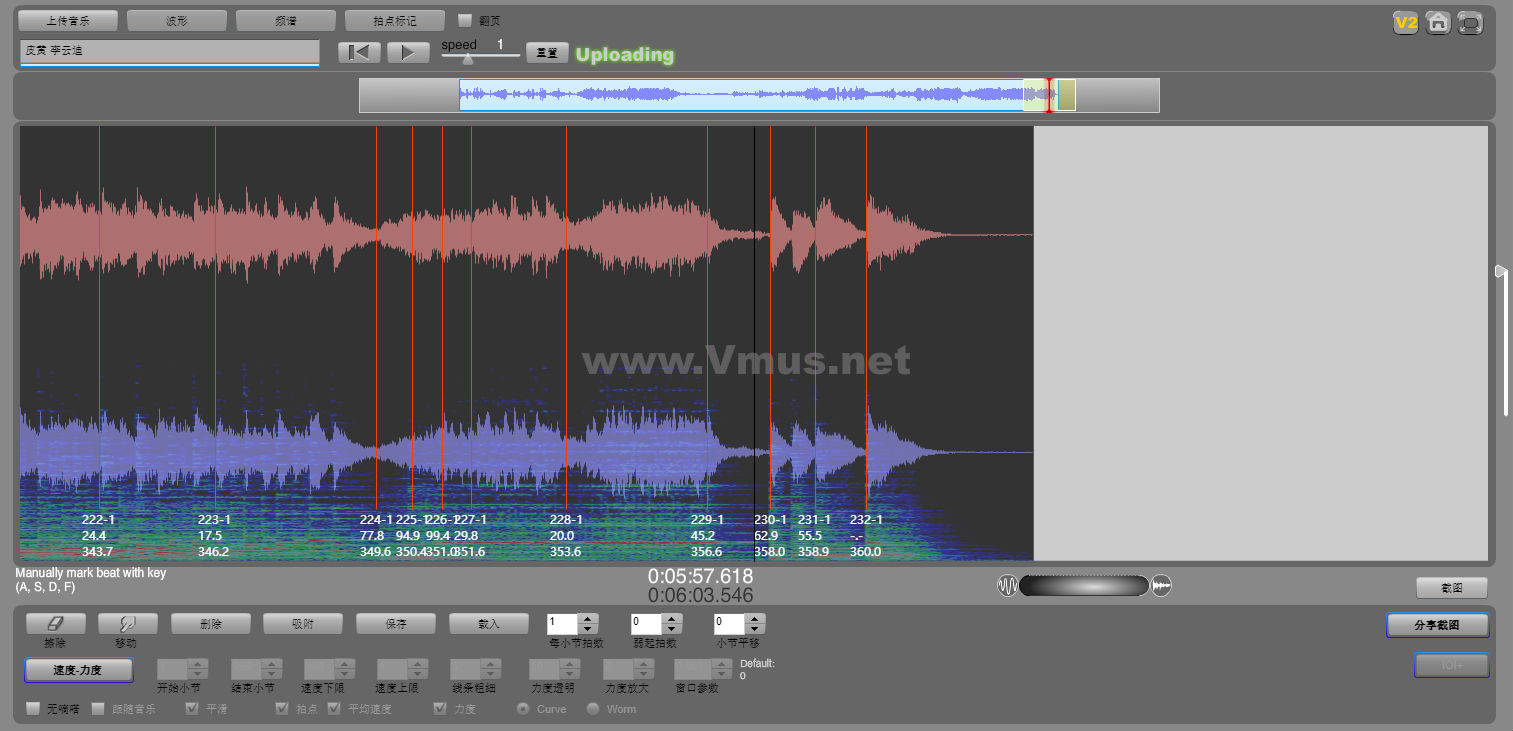1513x731 pixels.
Task: Click the 线条粗细 stepper arrows
Action: pyautogui.click(x=491, y=669)
